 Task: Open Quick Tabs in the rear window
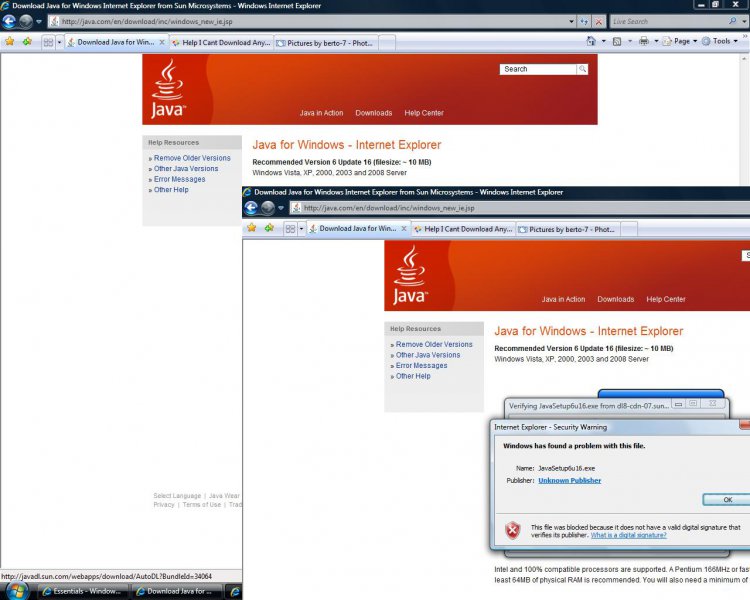[x=48, y=42]
